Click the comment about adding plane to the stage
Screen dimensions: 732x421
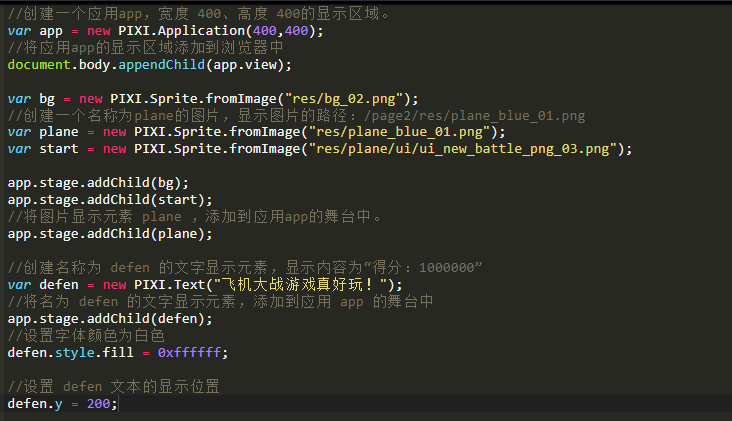195,217
